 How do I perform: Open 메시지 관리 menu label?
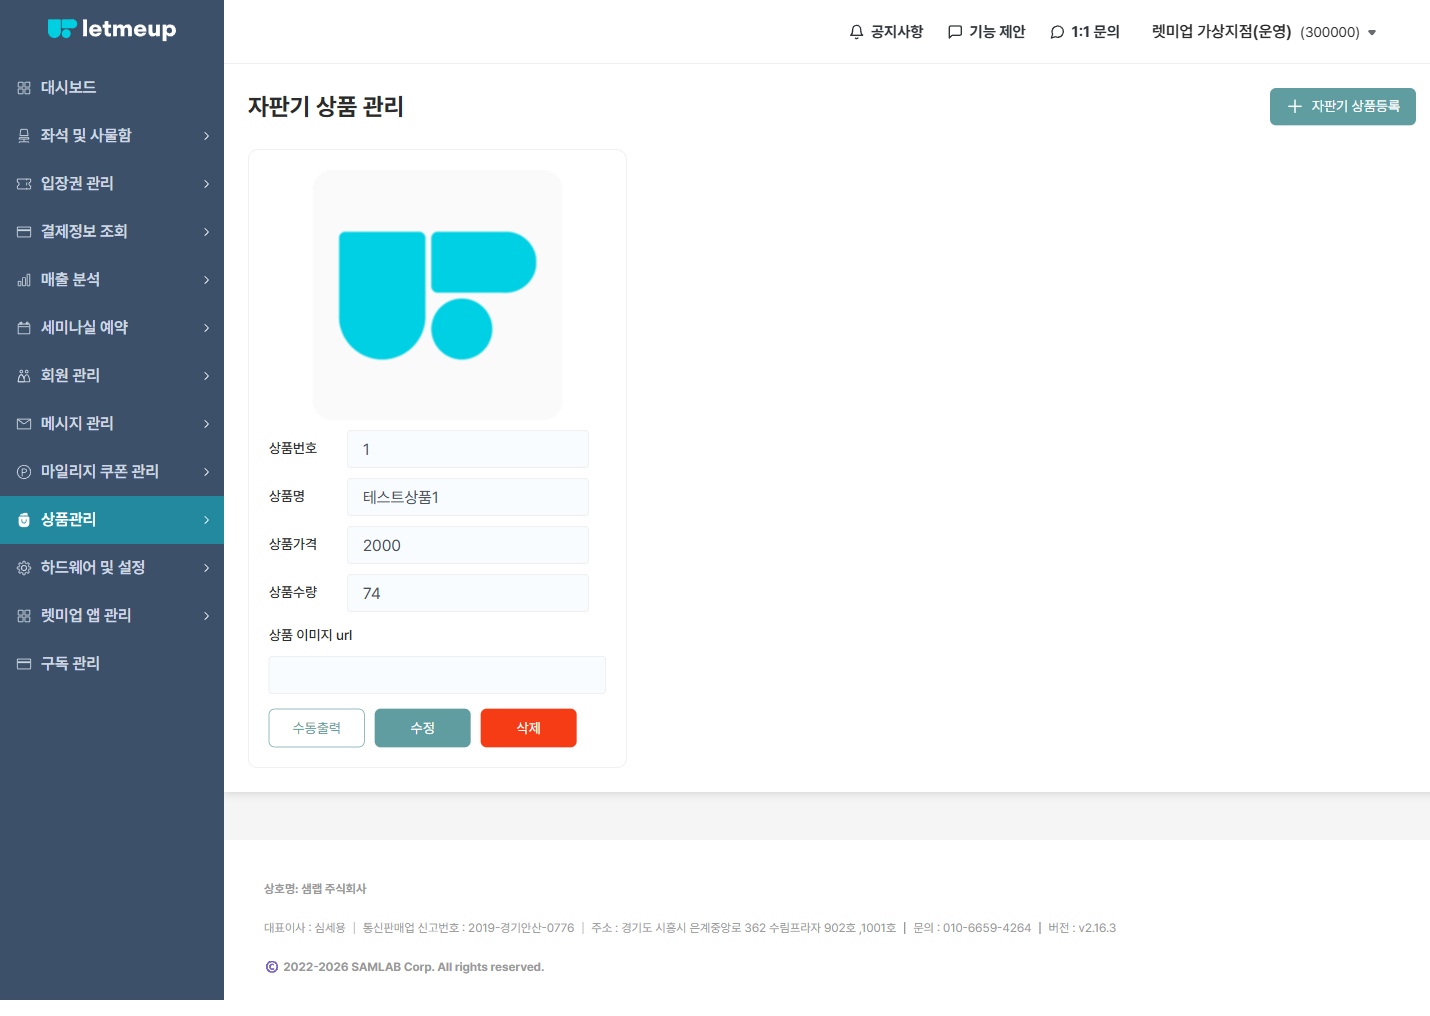[x=77, y=424]
